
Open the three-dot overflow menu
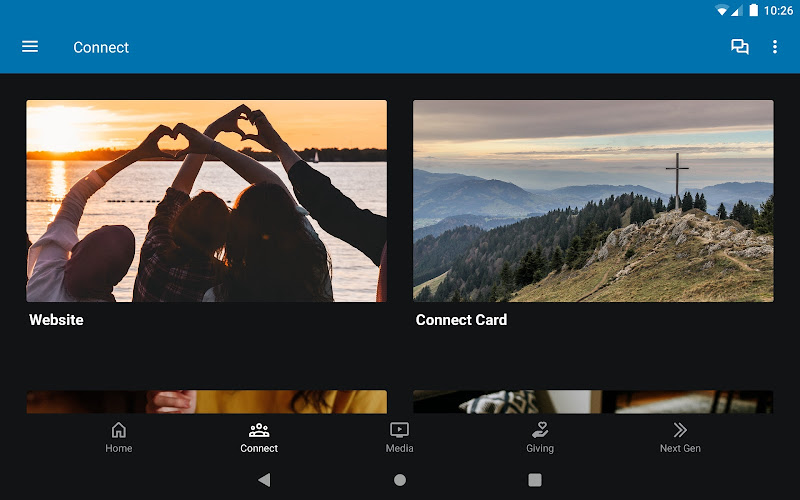pyautogui.click(x=774, y=47)
